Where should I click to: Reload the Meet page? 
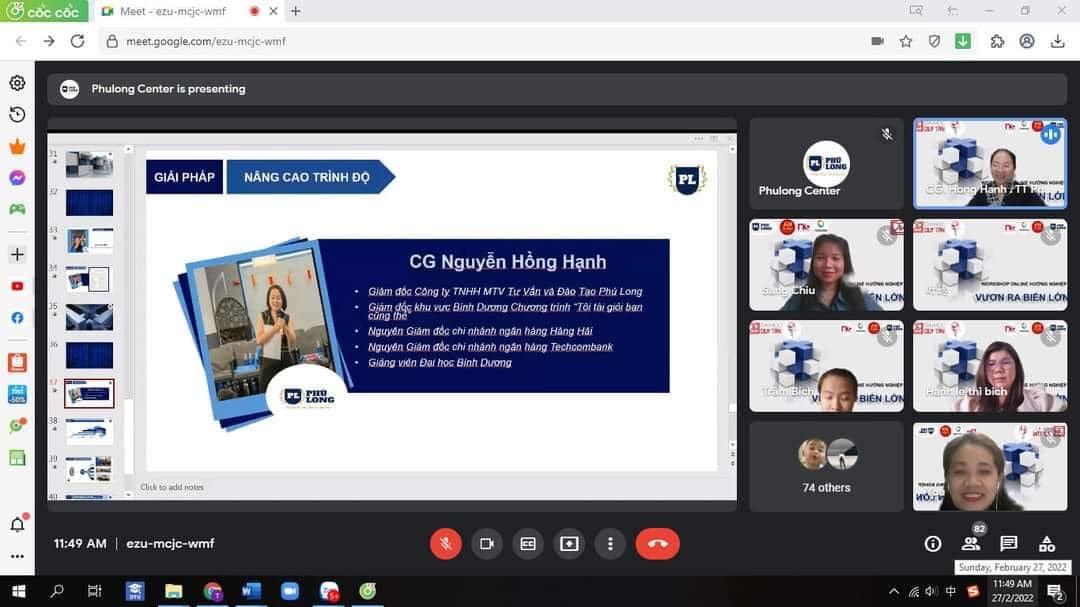pos(77,41)
